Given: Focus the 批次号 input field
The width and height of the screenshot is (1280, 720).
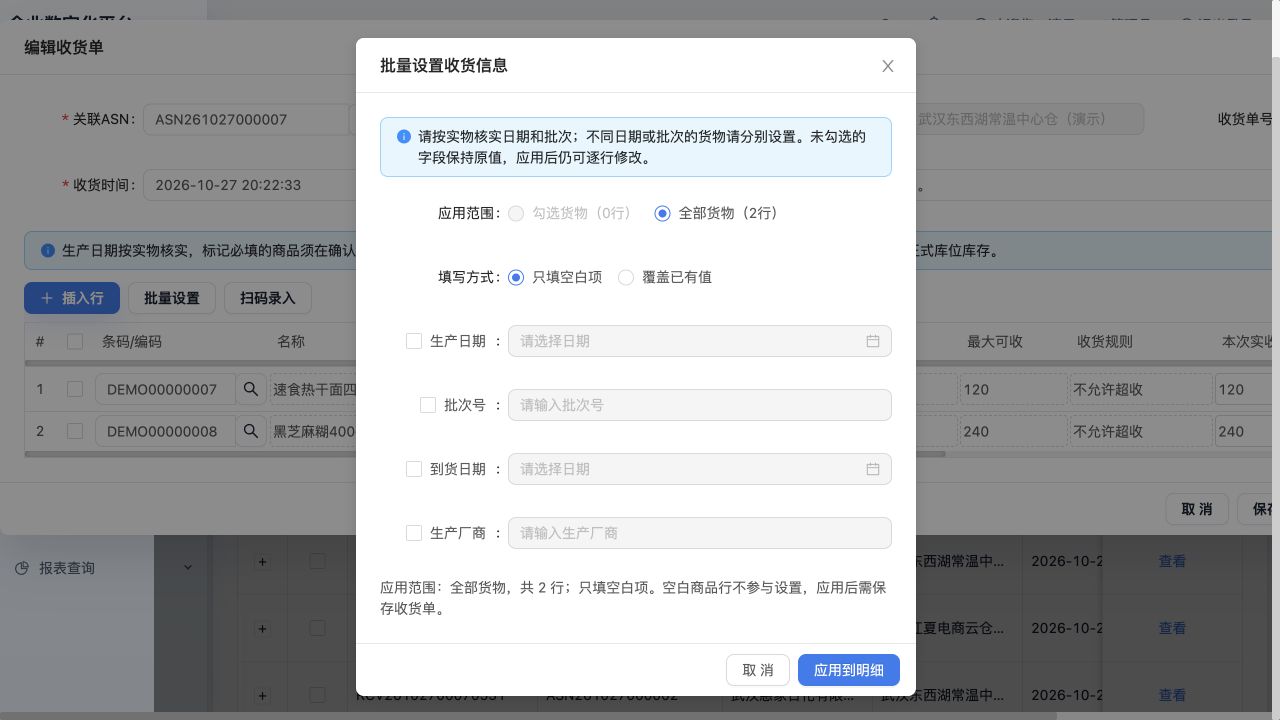Looking at the screenshot, I should [700, 405].
